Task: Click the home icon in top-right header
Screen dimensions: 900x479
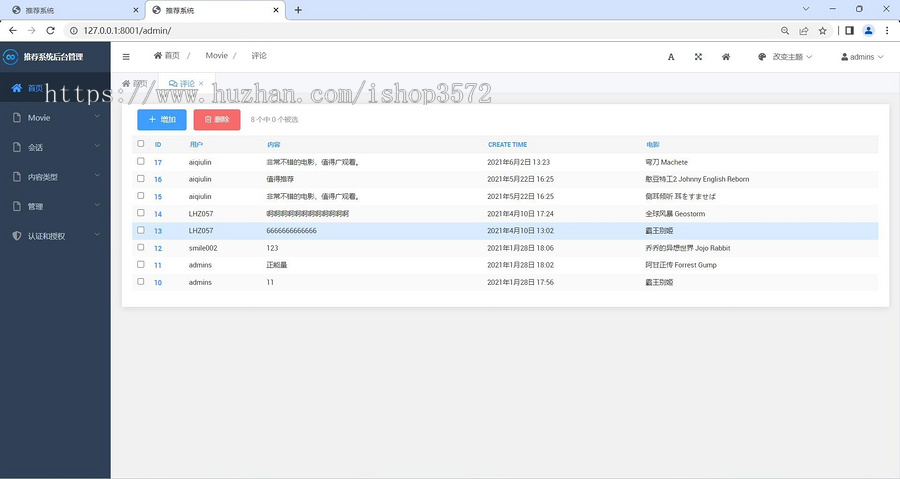Action: pos(726,57)
